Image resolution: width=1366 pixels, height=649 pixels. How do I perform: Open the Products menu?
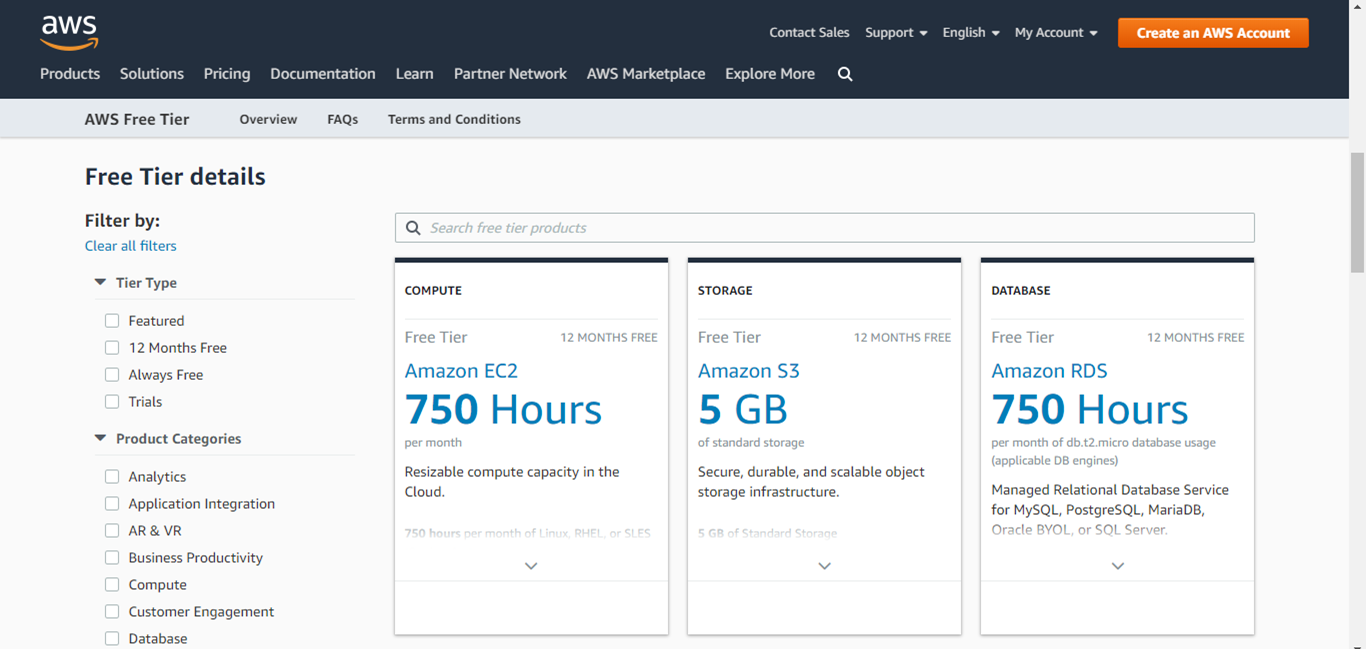[x=70, y=74]
